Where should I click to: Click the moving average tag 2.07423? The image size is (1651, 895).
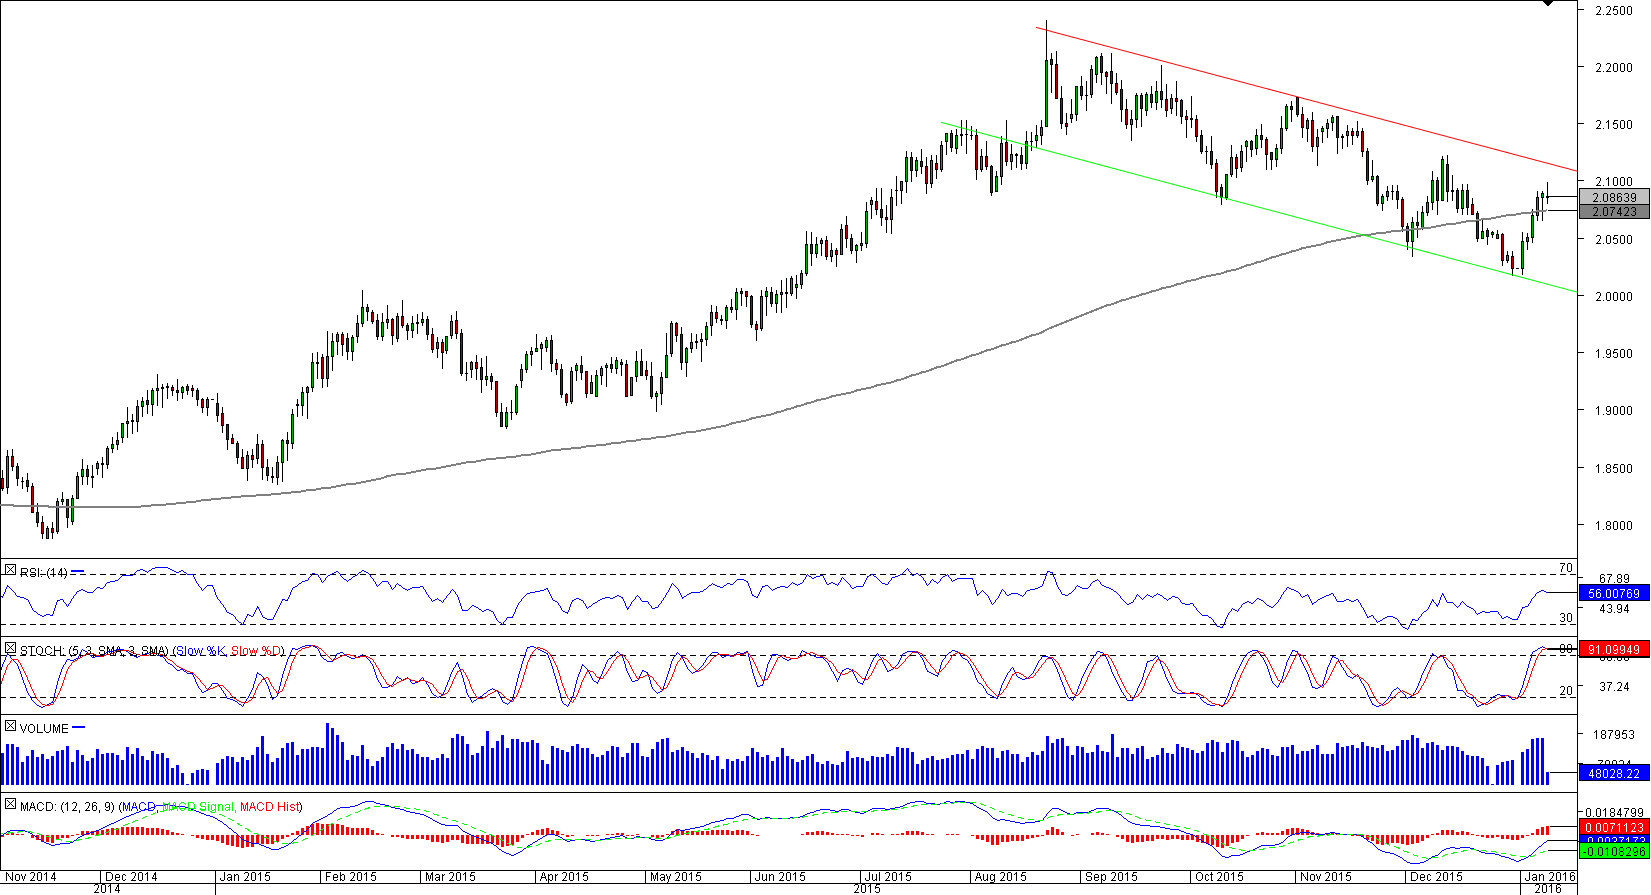(x=1614, y=212)
